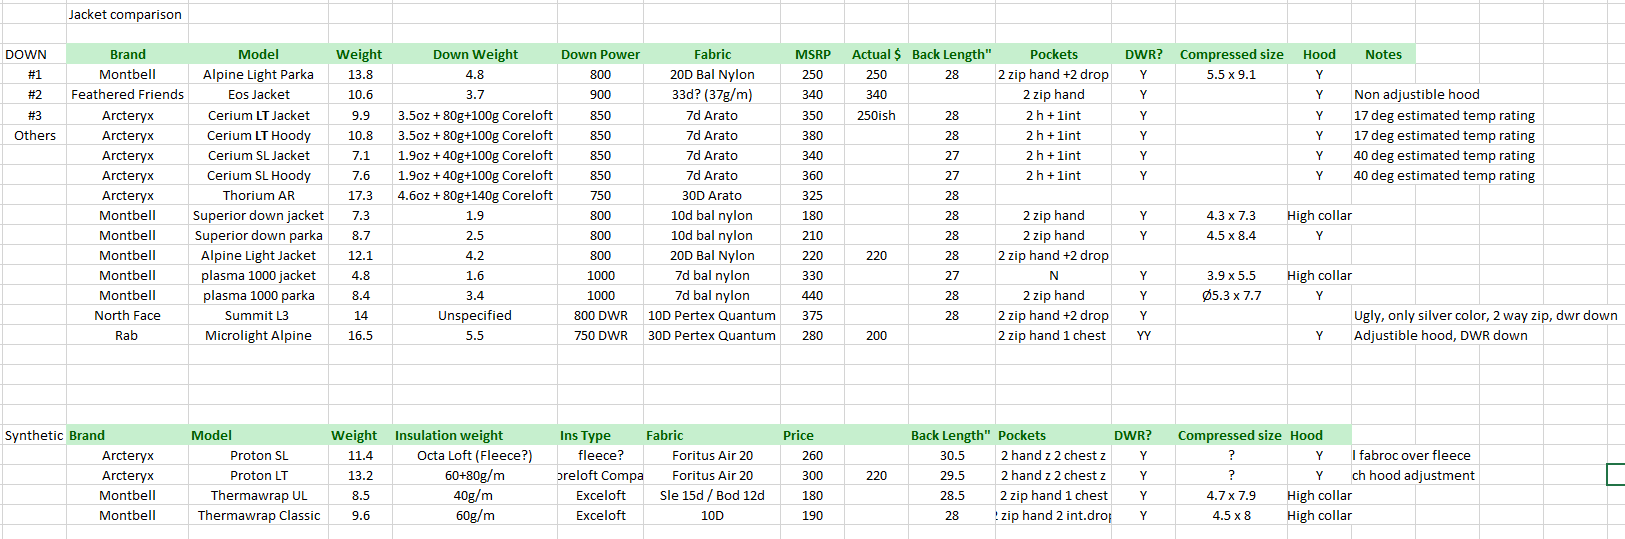
Task: Select the Synthetic section label cell
Action: point(34,435)
